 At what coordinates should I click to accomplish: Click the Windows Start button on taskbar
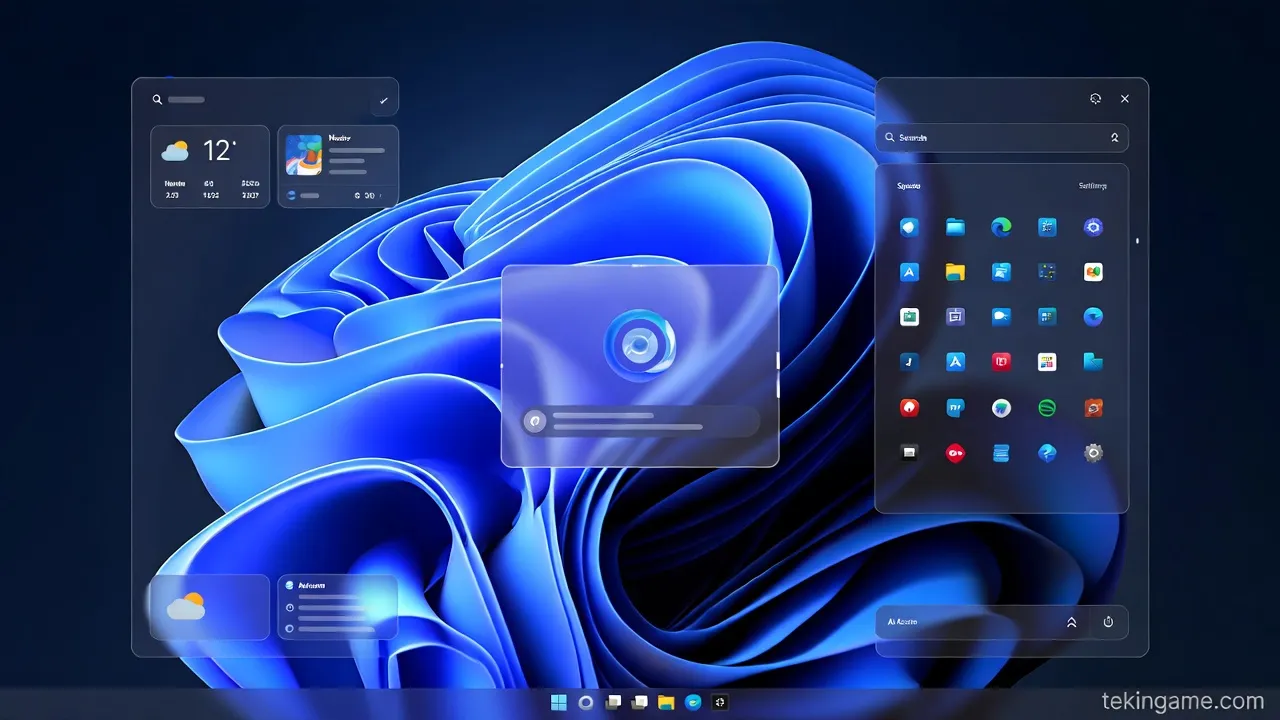coord(559,702)
